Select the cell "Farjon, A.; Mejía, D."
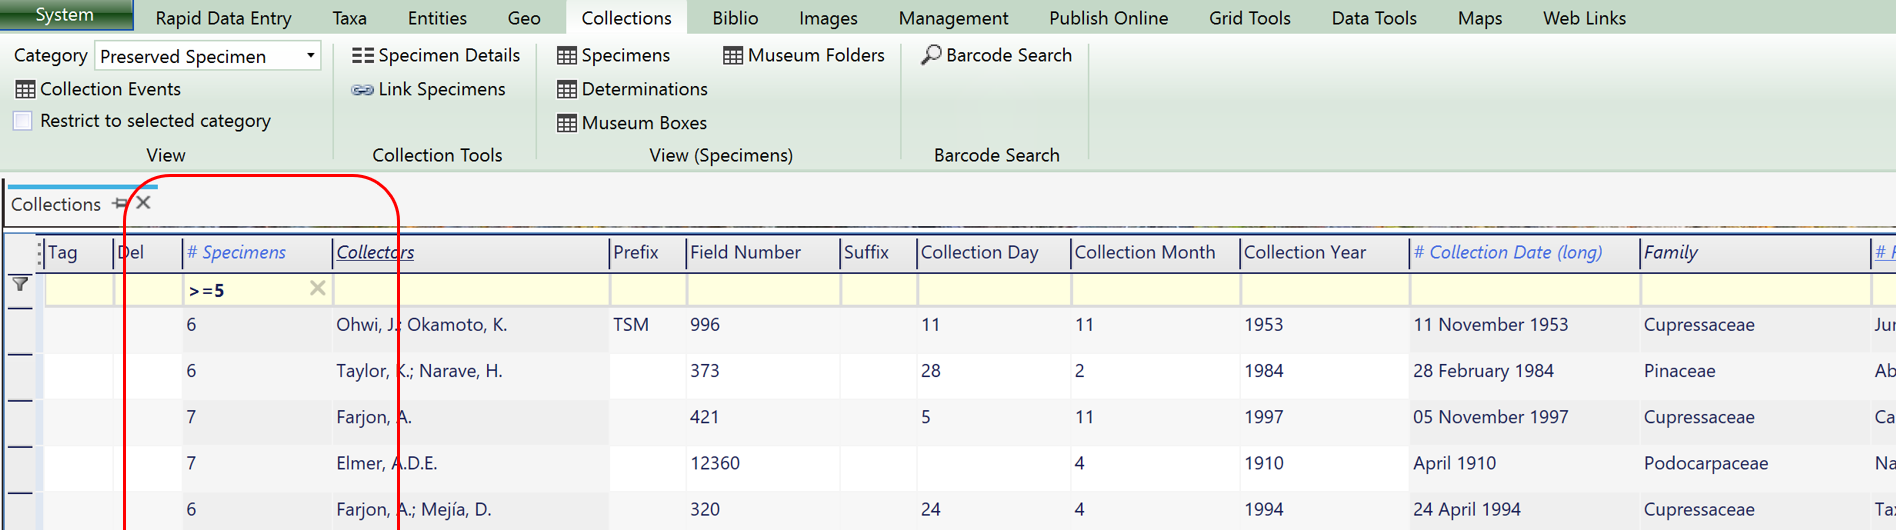Viewport: 1896px width, 530px height. tap(470, 509)
